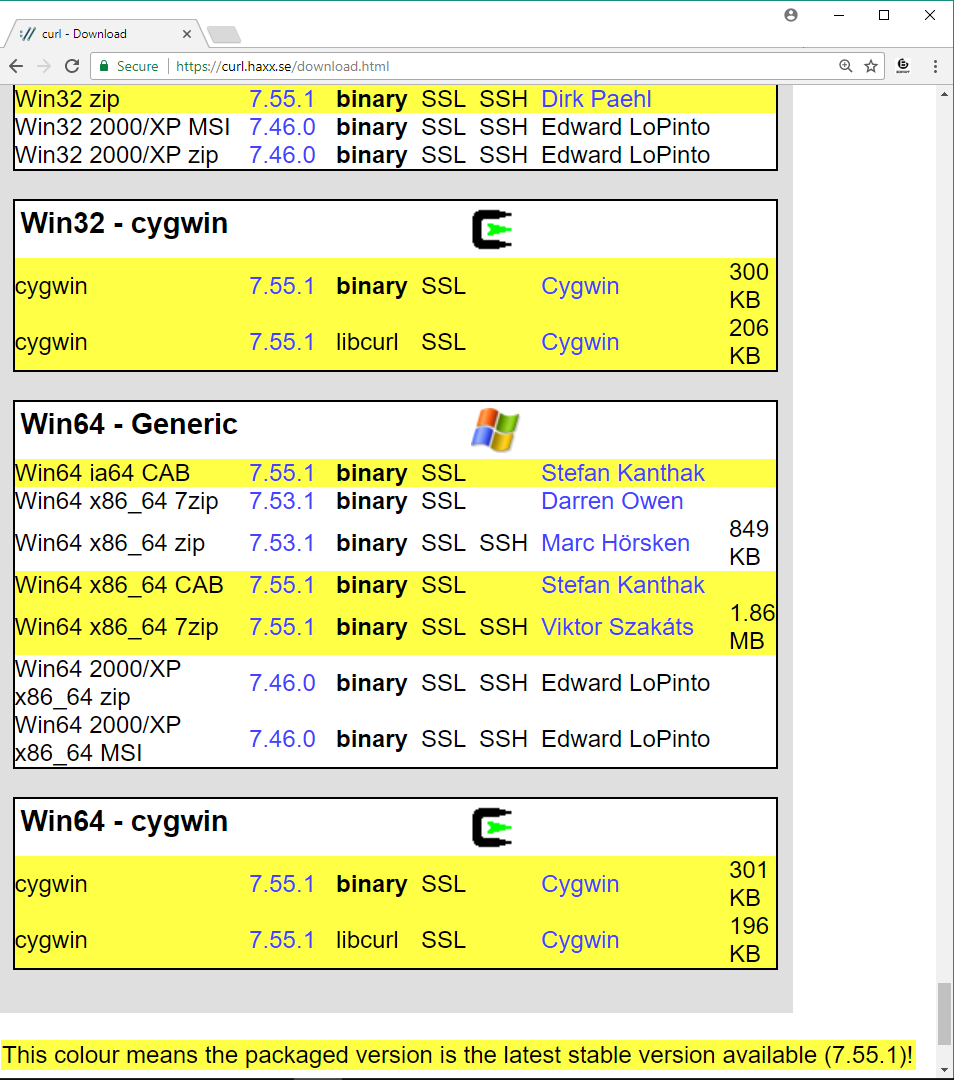The image size is (954, 1080).
Task: Reload the curl download page
Action: (x=72, y=66)
